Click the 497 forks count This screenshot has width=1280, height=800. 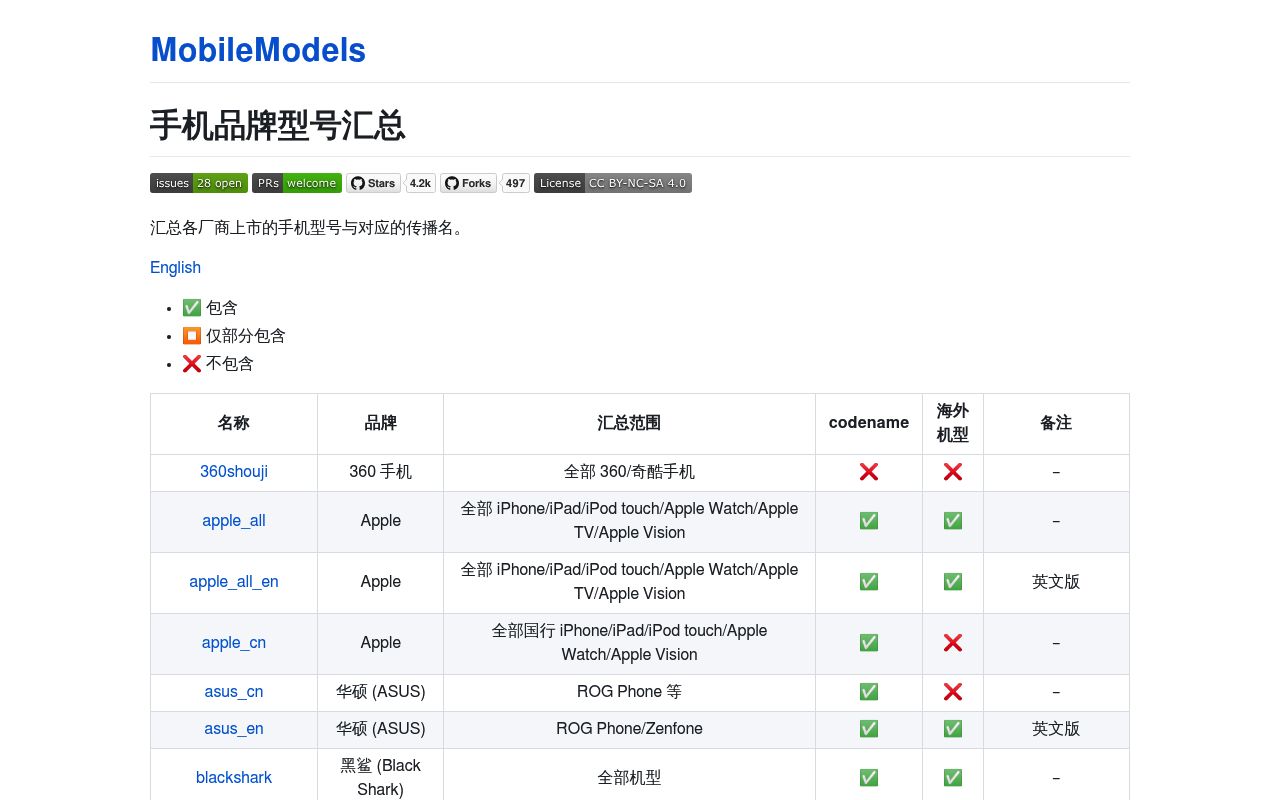pyautogui.click(x=515, y=183)
